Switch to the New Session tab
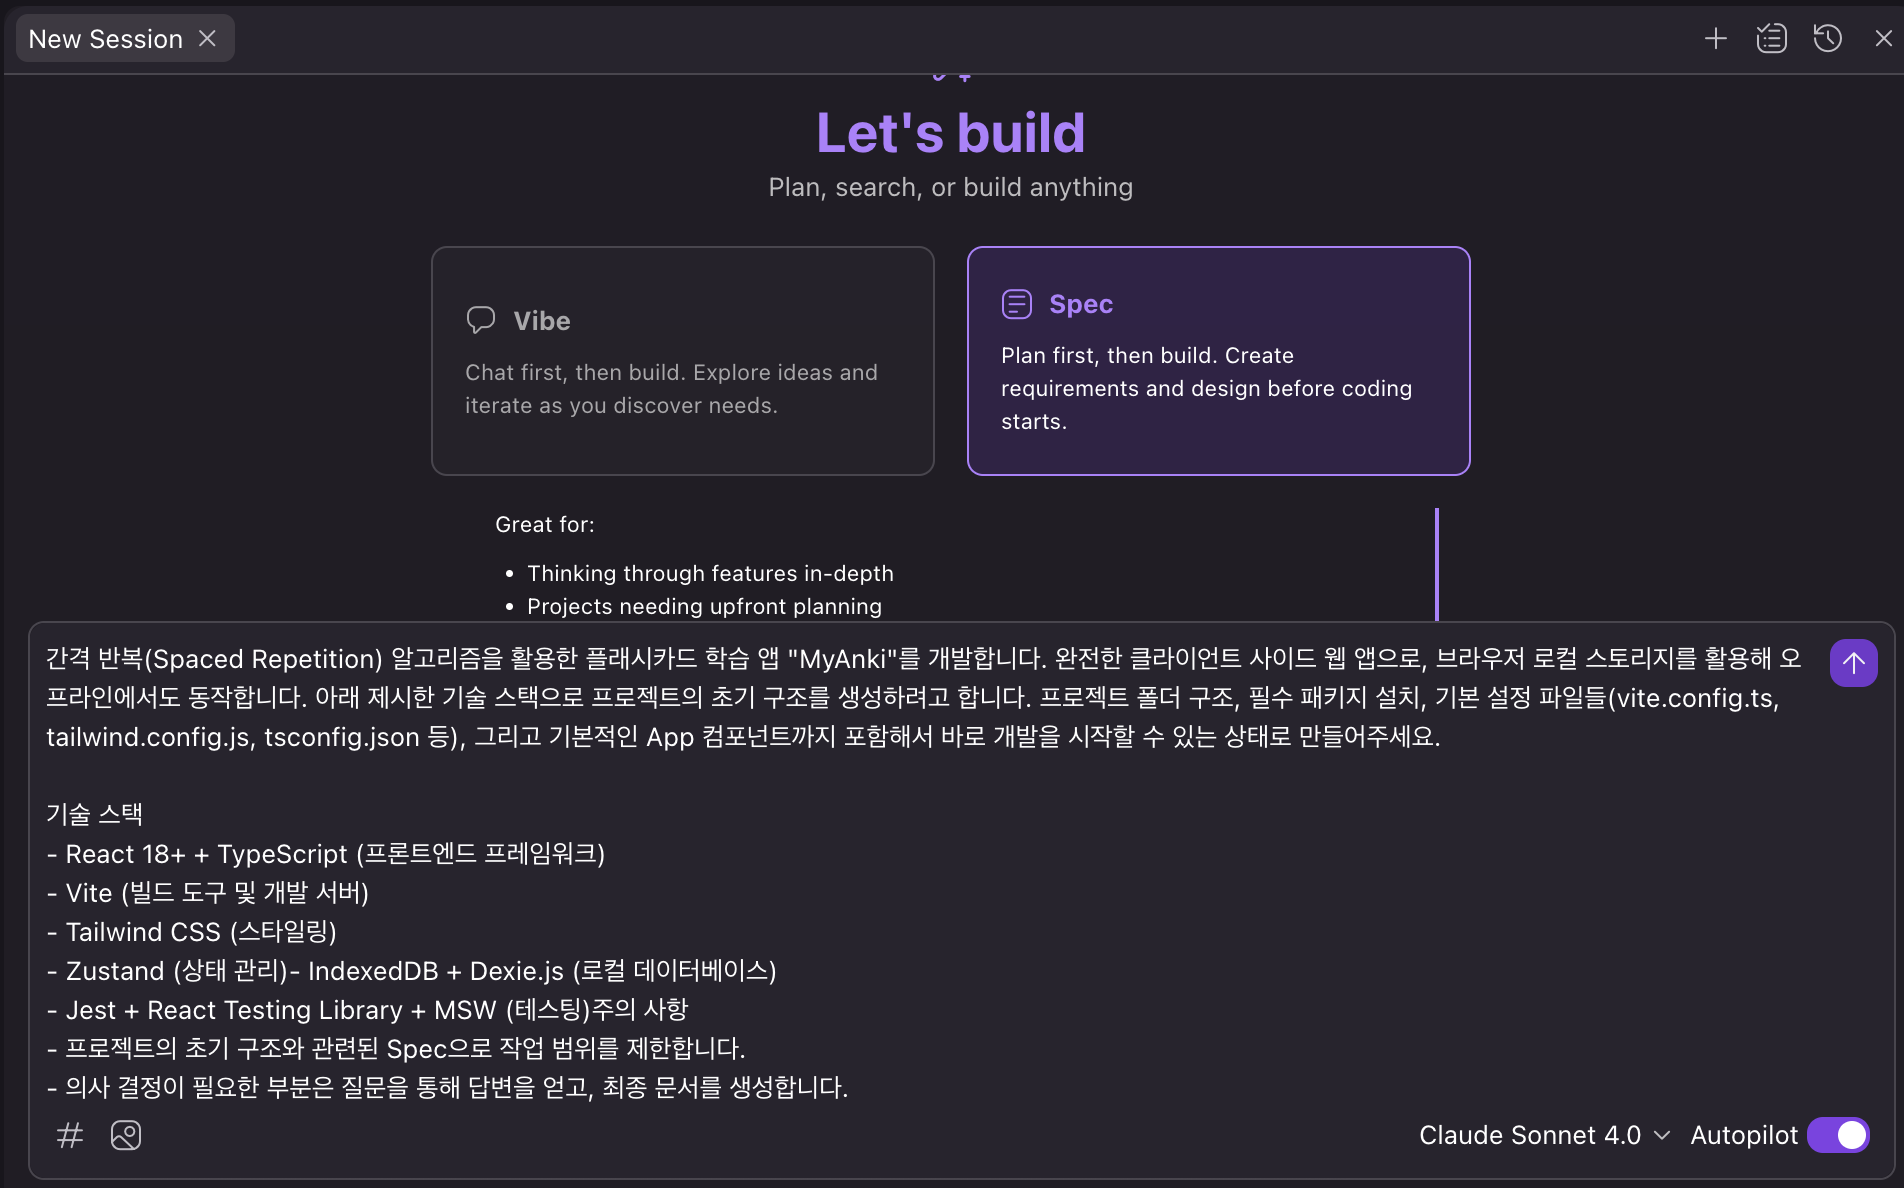The width and height of the screenshot is (1904, 1188). tap(105, 39)
